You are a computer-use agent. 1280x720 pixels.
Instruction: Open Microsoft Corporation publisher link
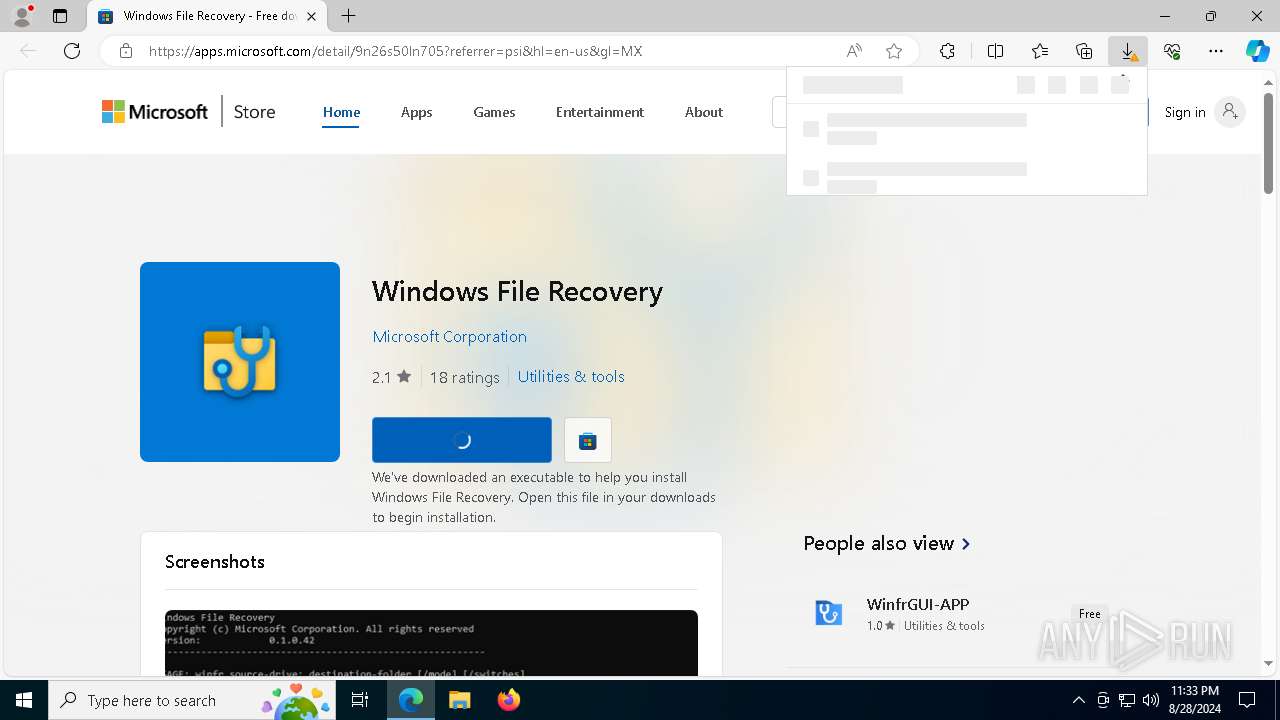449,336
